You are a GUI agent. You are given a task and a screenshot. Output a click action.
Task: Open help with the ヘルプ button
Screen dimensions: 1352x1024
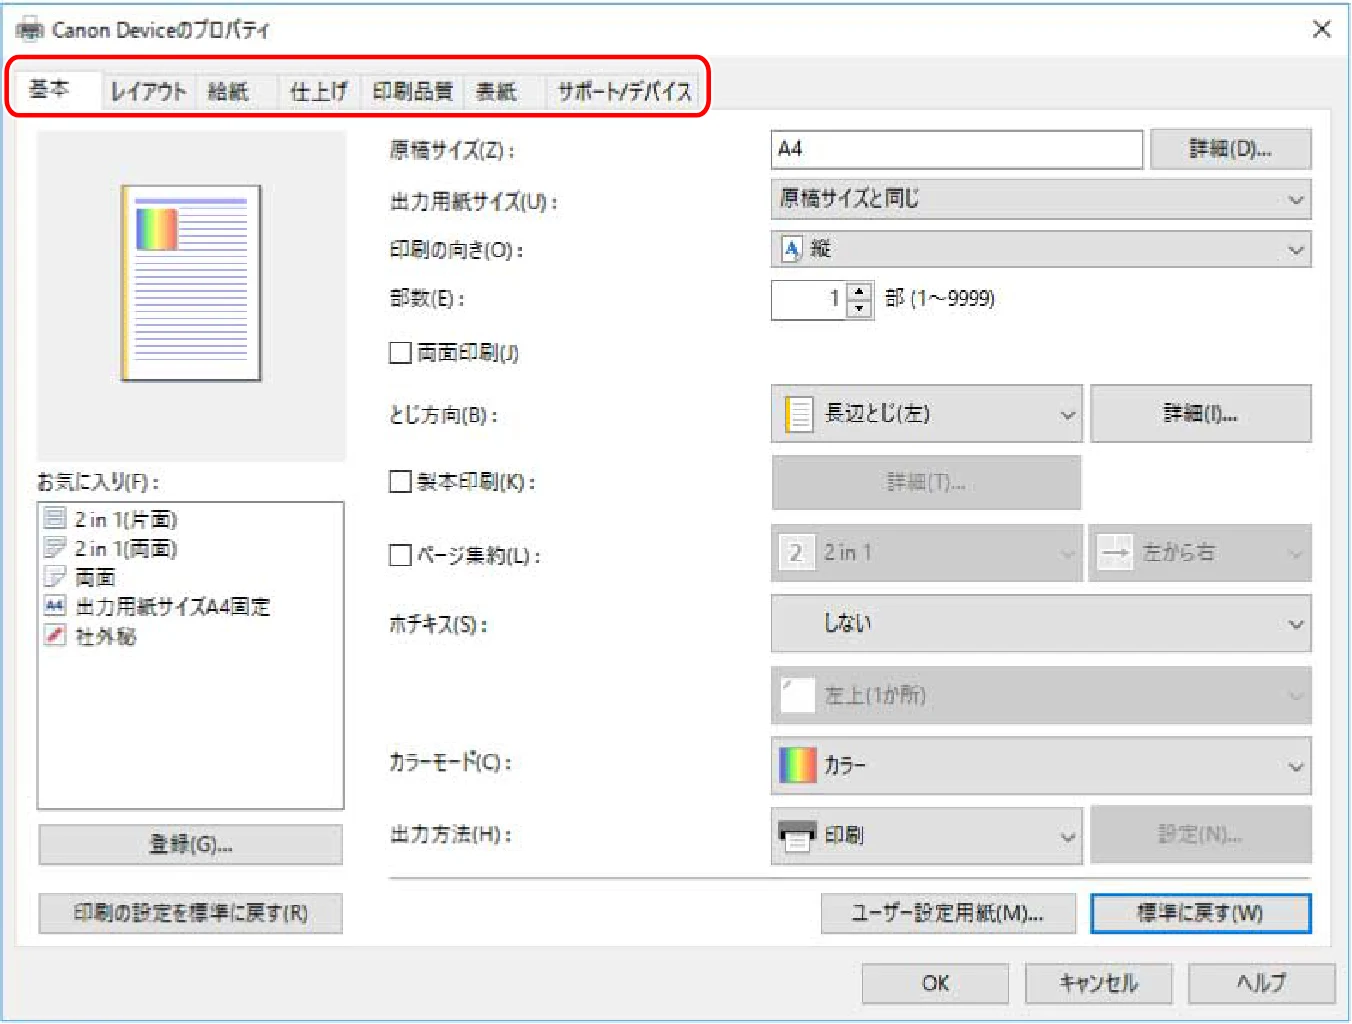click(1261, 983)
